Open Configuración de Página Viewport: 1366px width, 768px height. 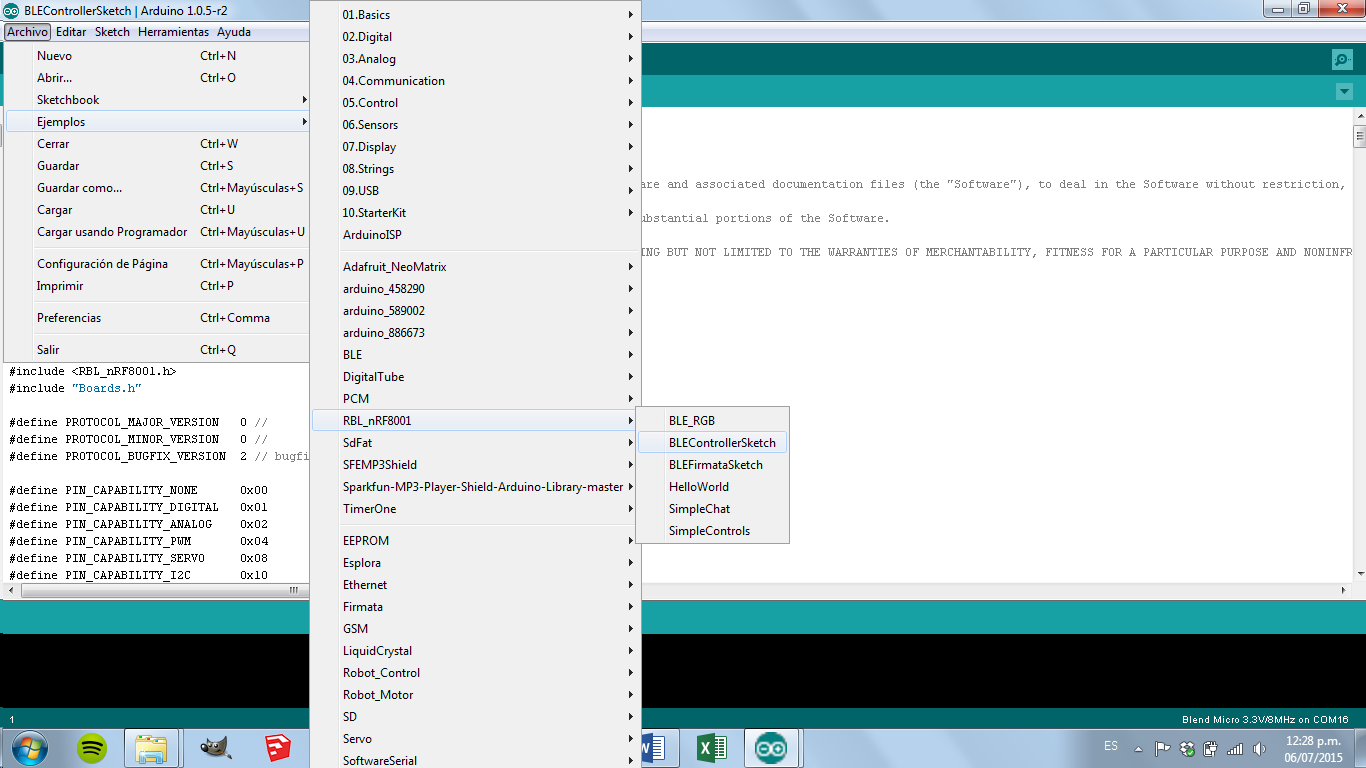(158, 264)
